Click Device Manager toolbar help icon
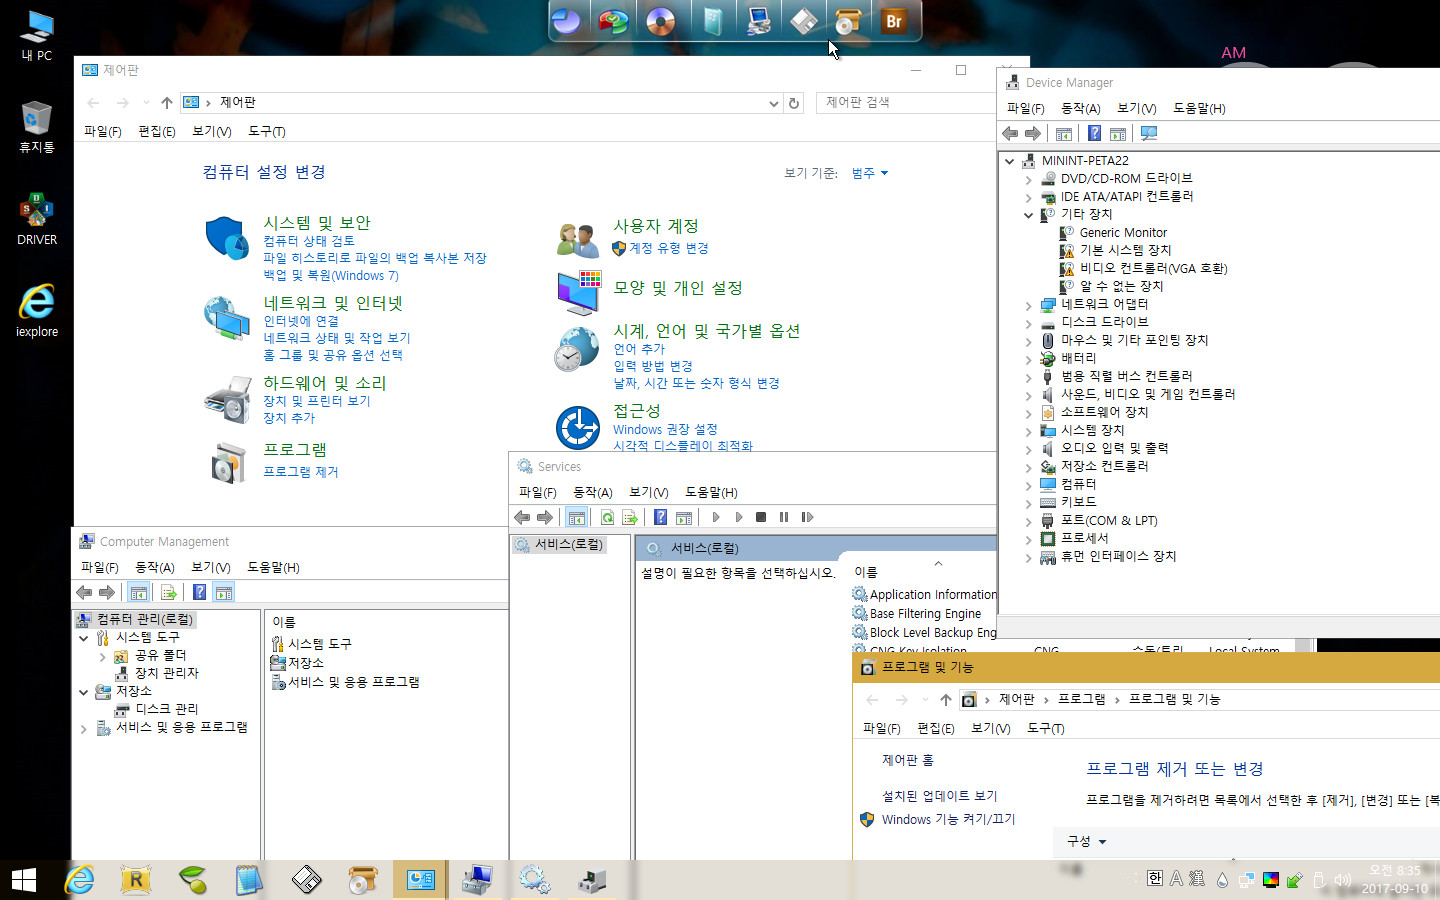 pos(1094,133)
